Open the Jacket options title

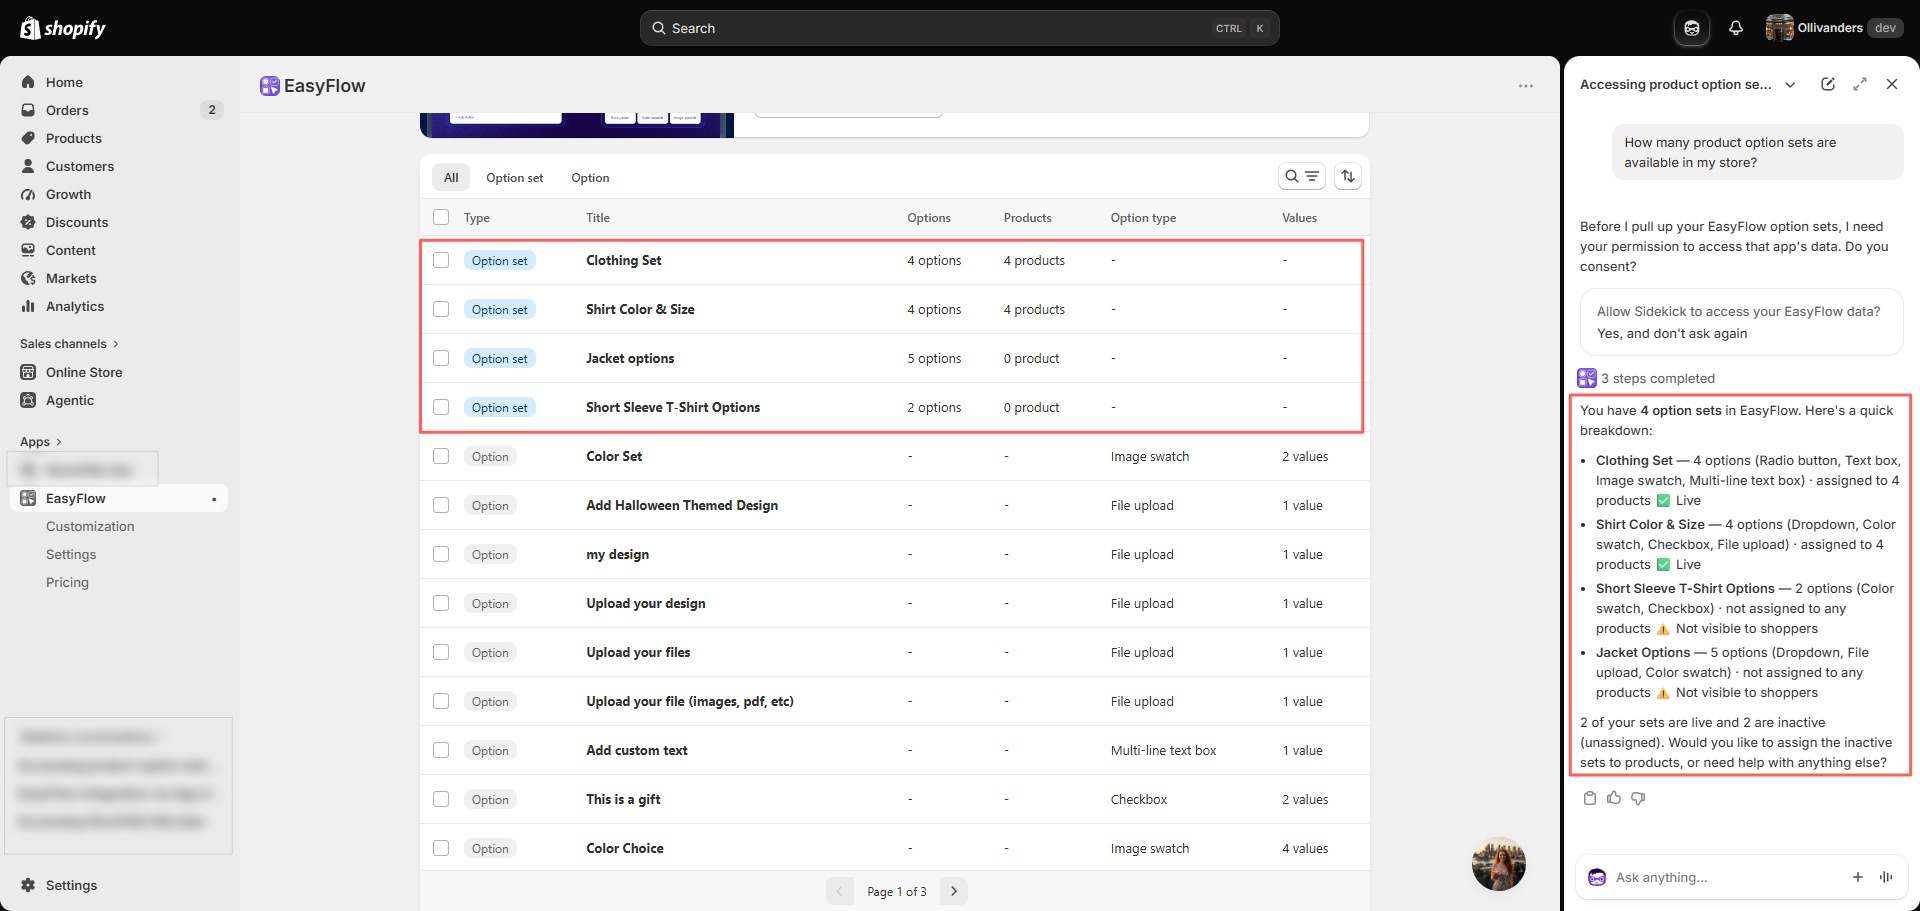[x=630, y=358]
